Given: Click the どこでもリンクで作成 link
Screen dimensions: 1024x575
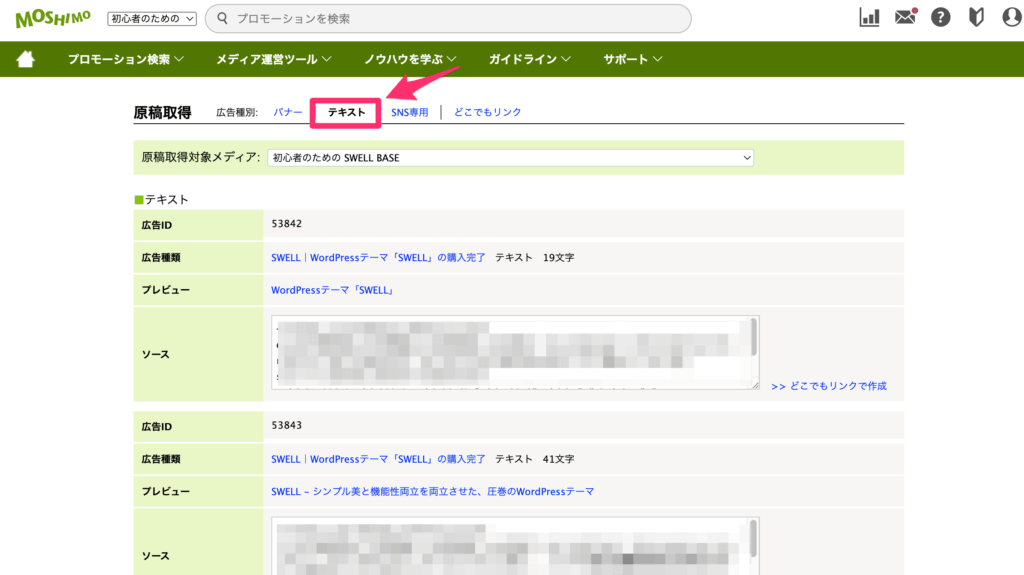Looking at the screenshot, I should pyautogui.click(x=829, y=386).
